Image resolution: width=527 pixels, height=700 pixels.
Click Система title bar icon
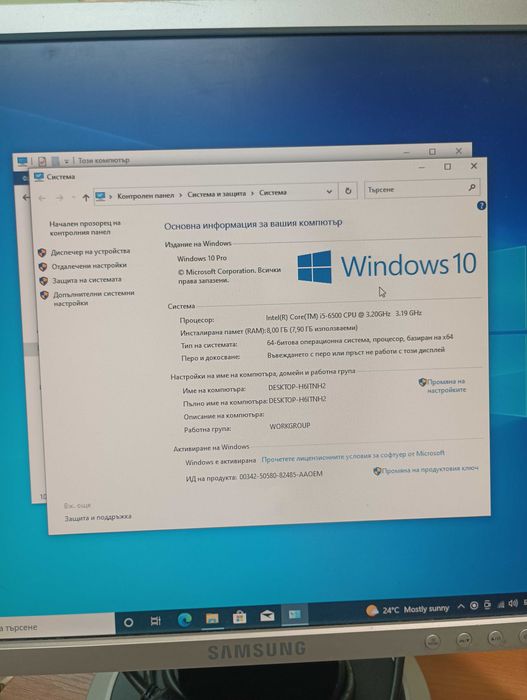39,177
